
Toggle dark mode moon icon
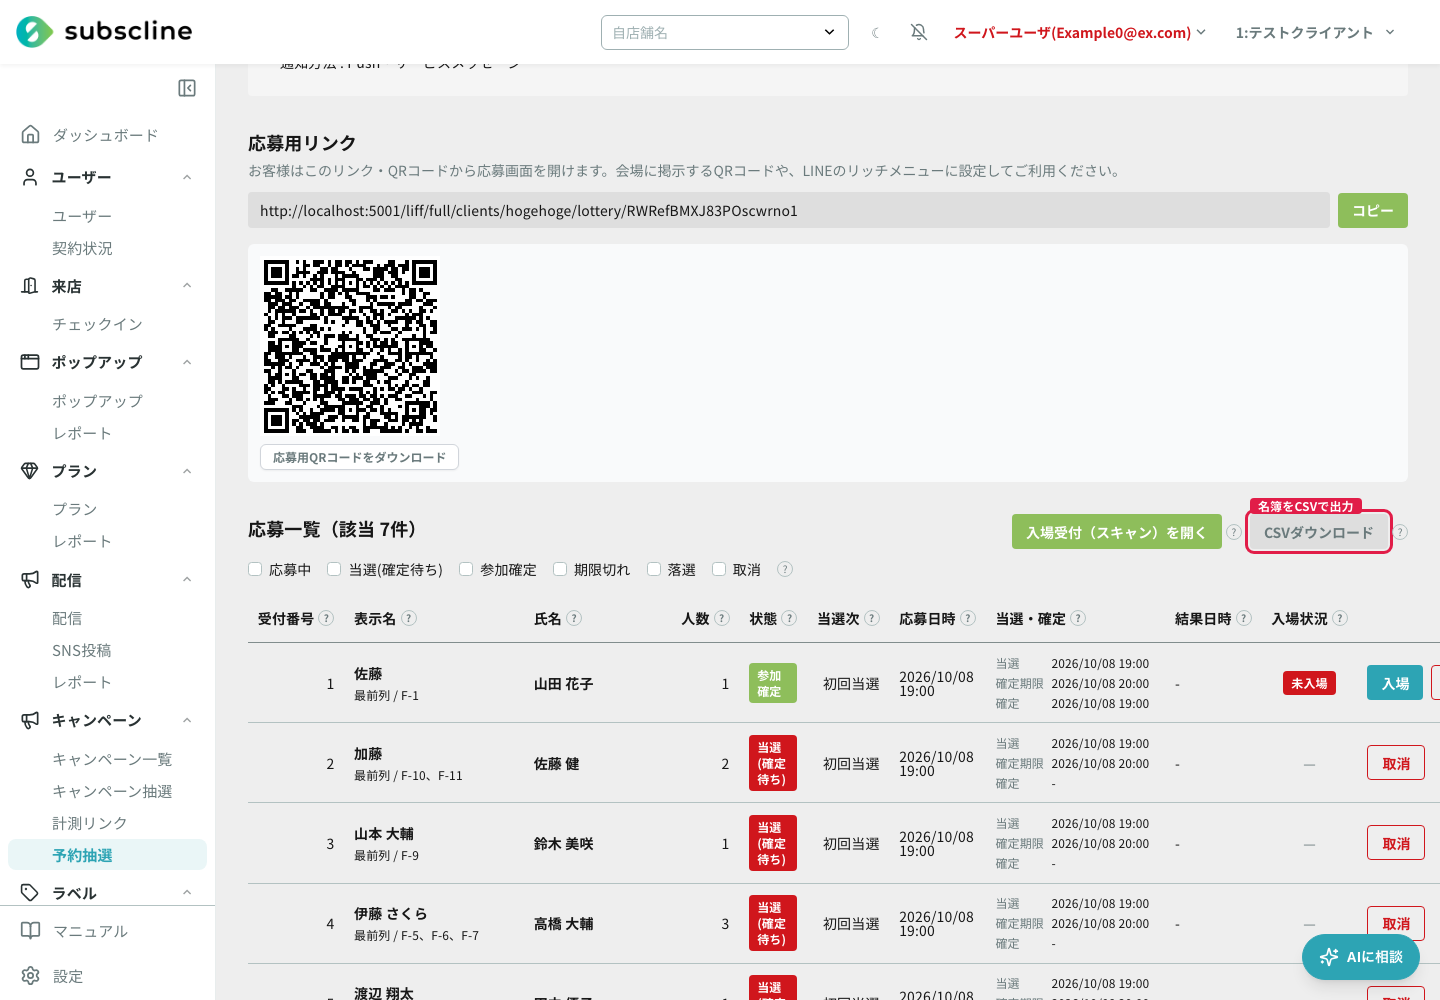tap(876, 33)
